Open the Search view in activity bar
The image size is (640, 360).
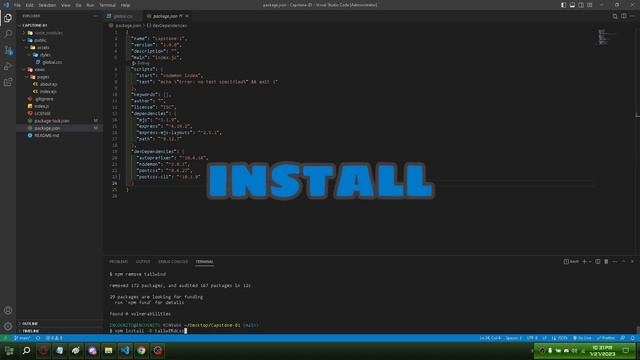(x=8, y=33)
